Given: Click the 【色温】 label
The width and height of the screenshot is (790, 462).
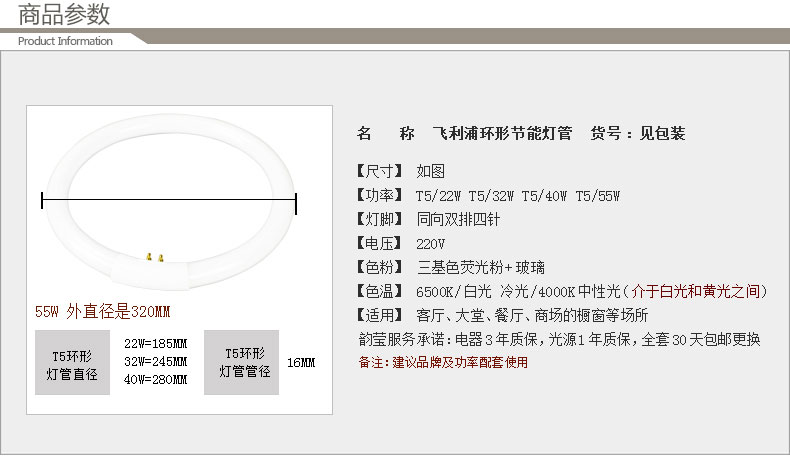Looking at the screenshot, I should coord(379,291).
